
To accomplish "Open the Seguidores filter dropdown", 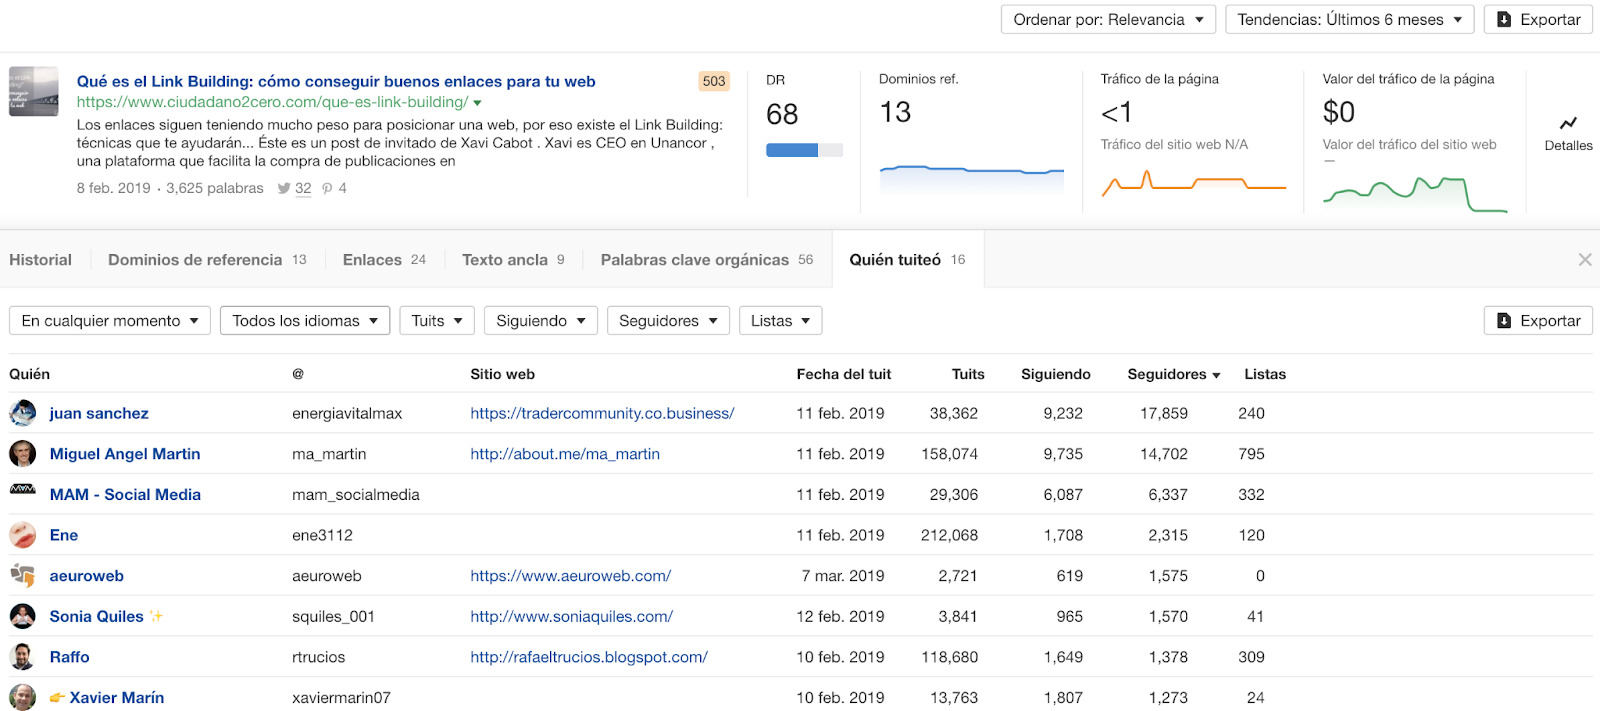I will 668,321.
